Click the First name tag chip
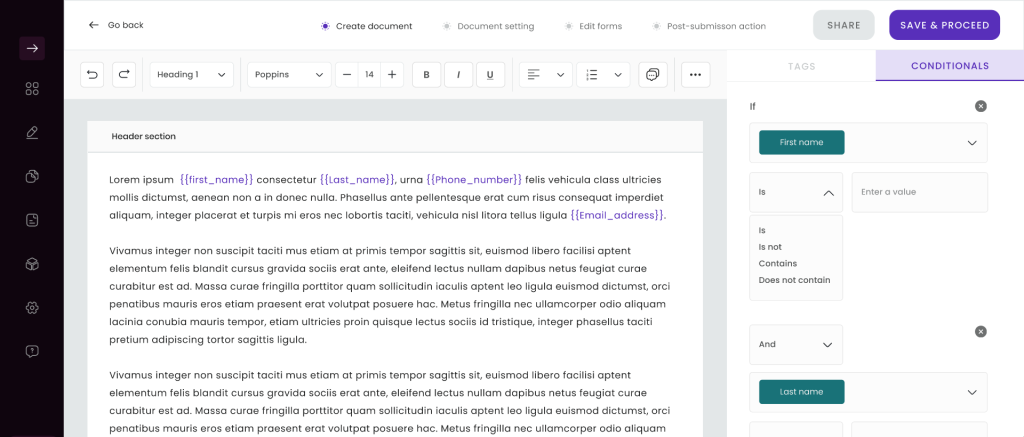This screenshot has height=437, width=1024. click(801, 142)
